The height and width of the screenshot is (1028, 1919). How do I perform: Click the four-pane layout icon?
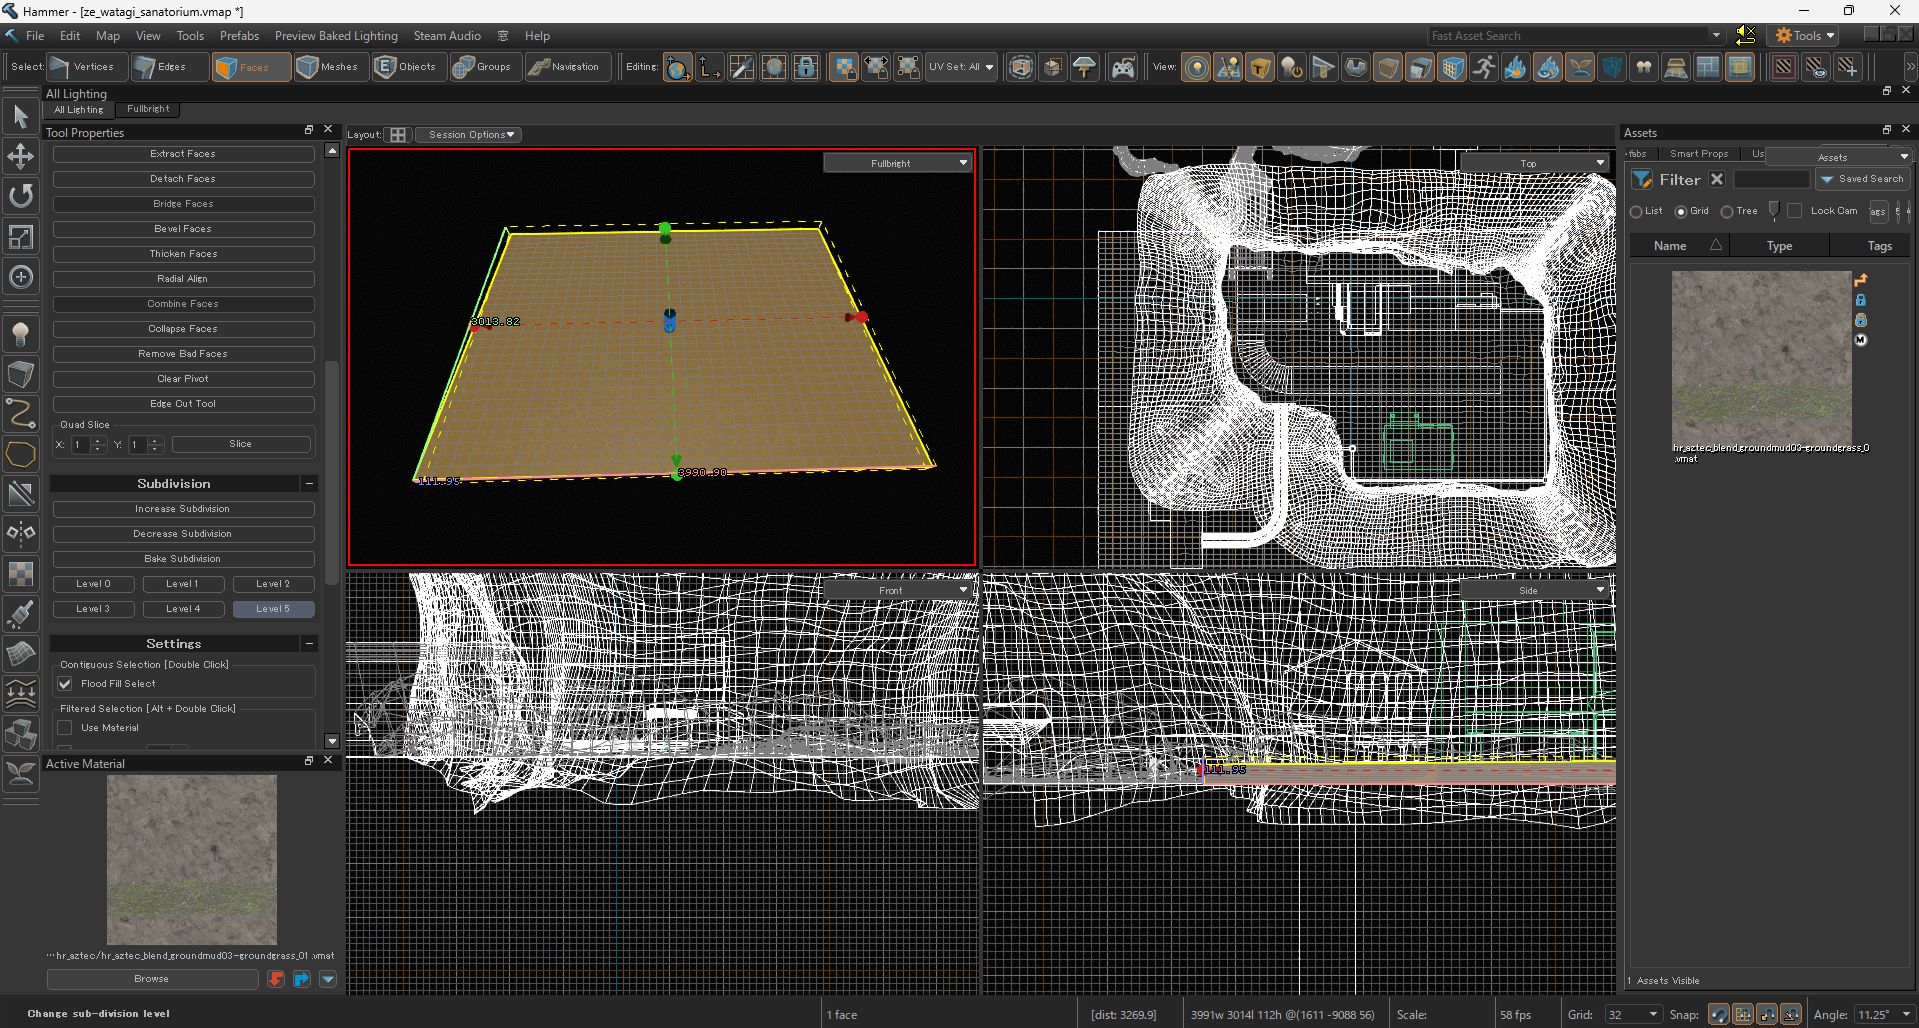point(398,135)
